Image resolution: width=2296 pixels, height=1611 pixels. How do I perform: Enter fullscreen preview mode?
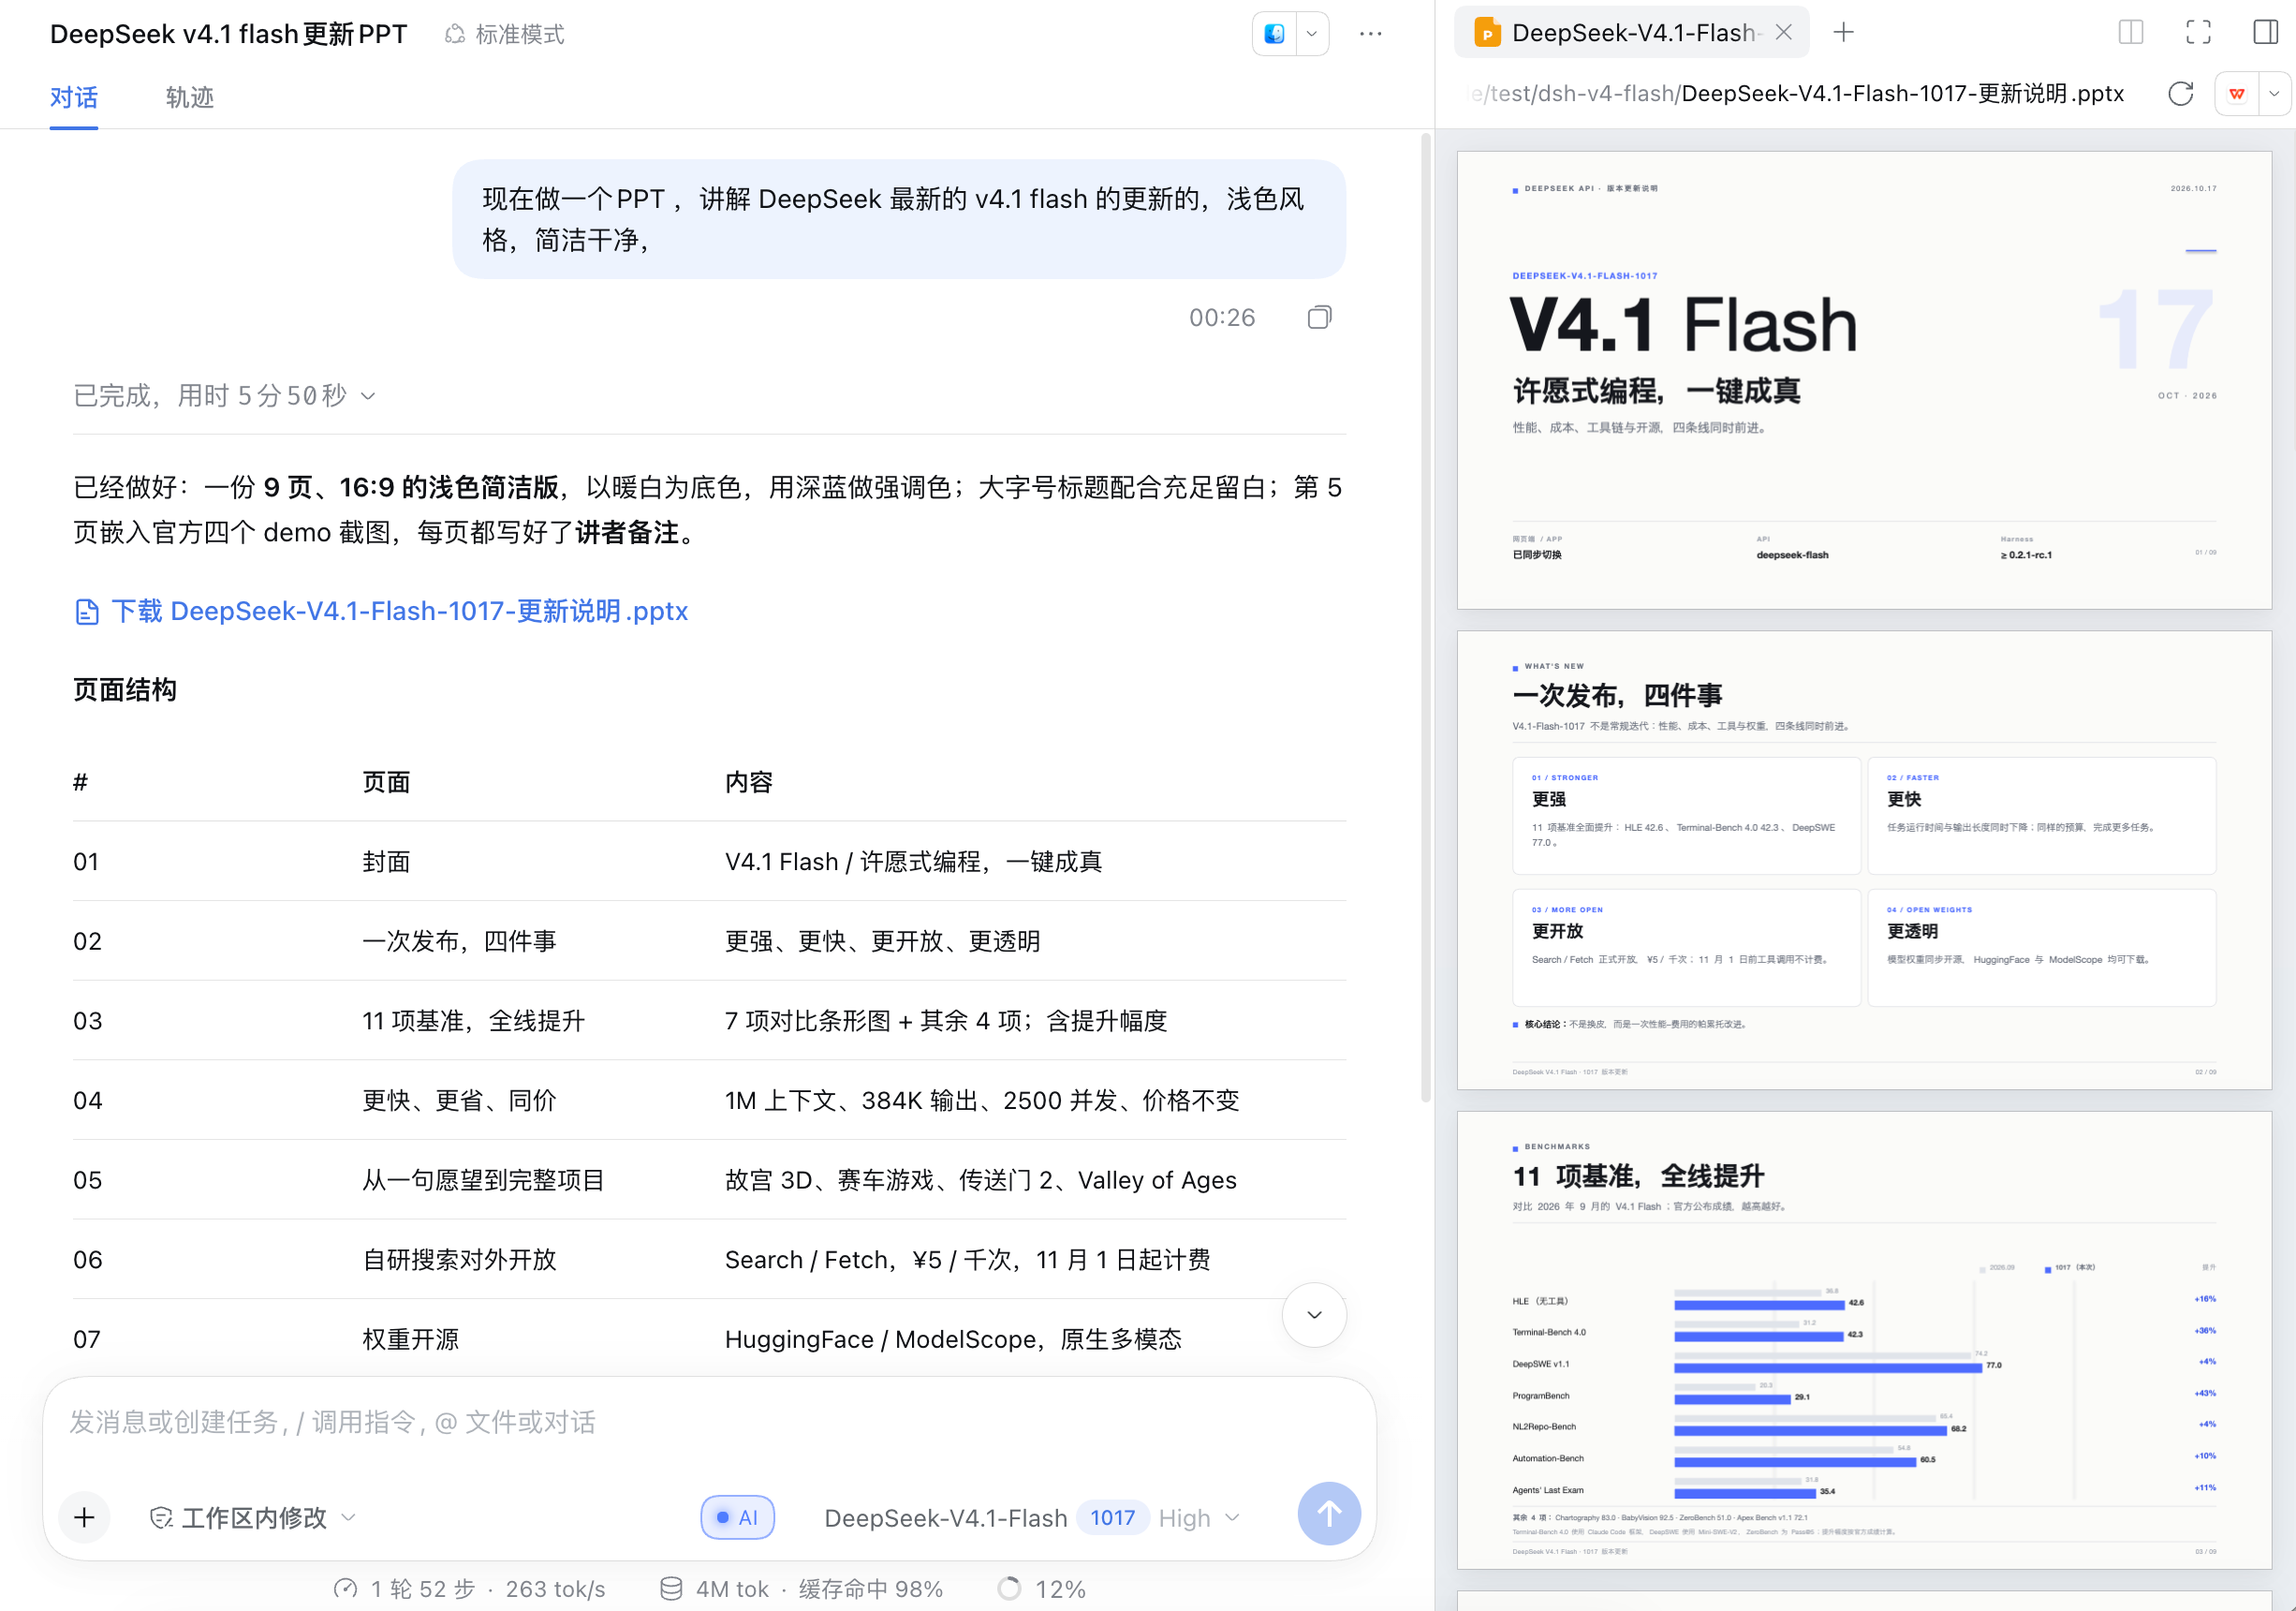(2198, 33)
